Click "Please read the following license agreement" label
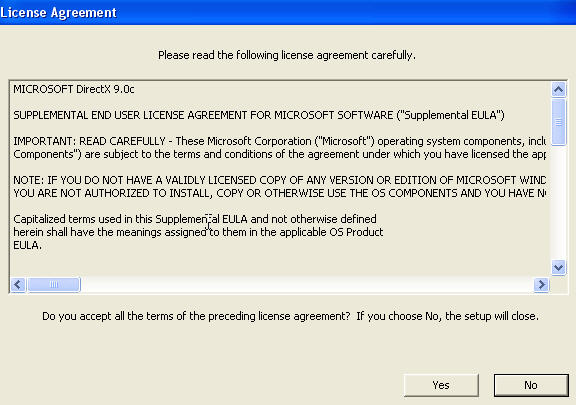This screenshot has height=405, width=576. pos(287,55)
